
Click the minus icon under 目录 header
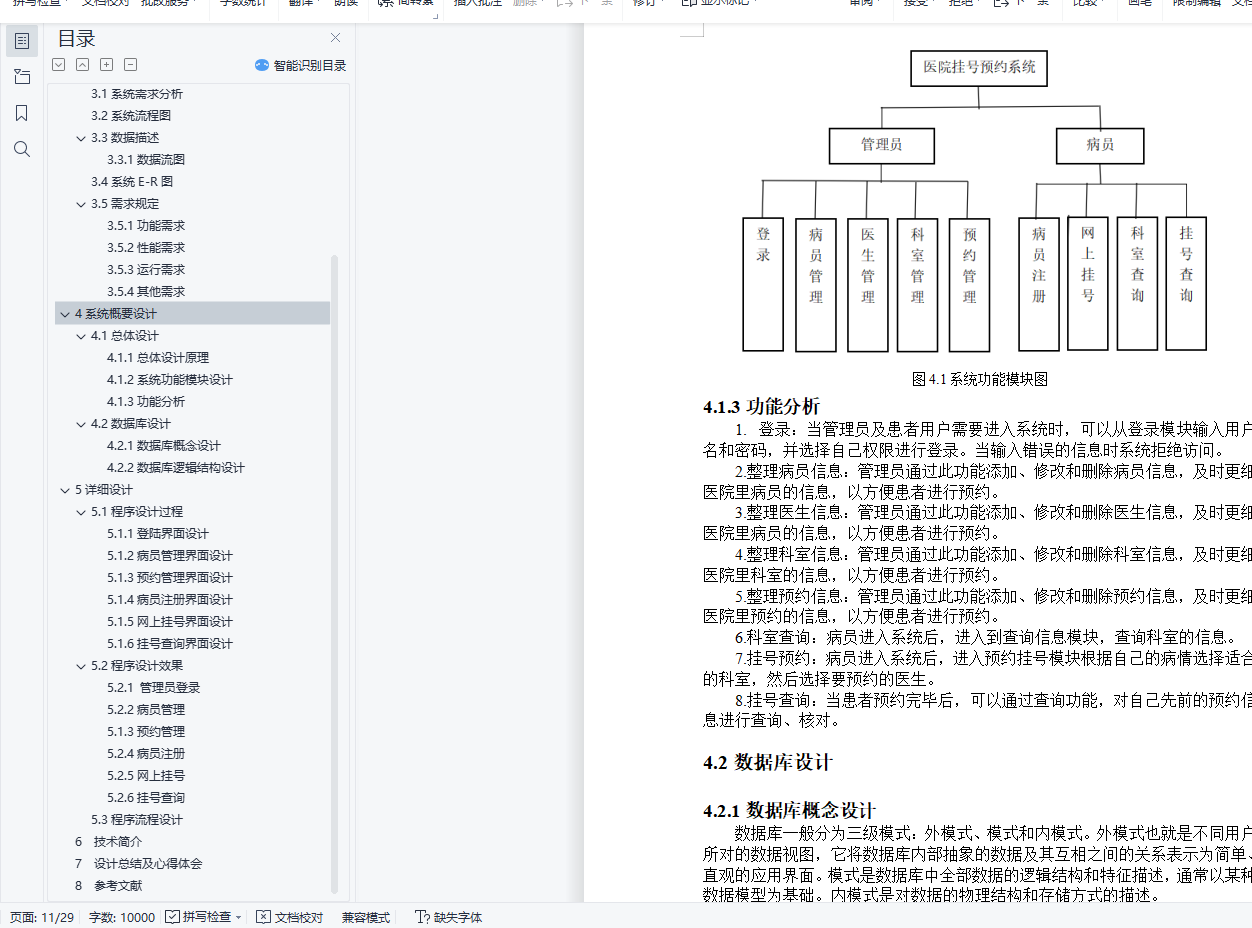tap(131, 65)
